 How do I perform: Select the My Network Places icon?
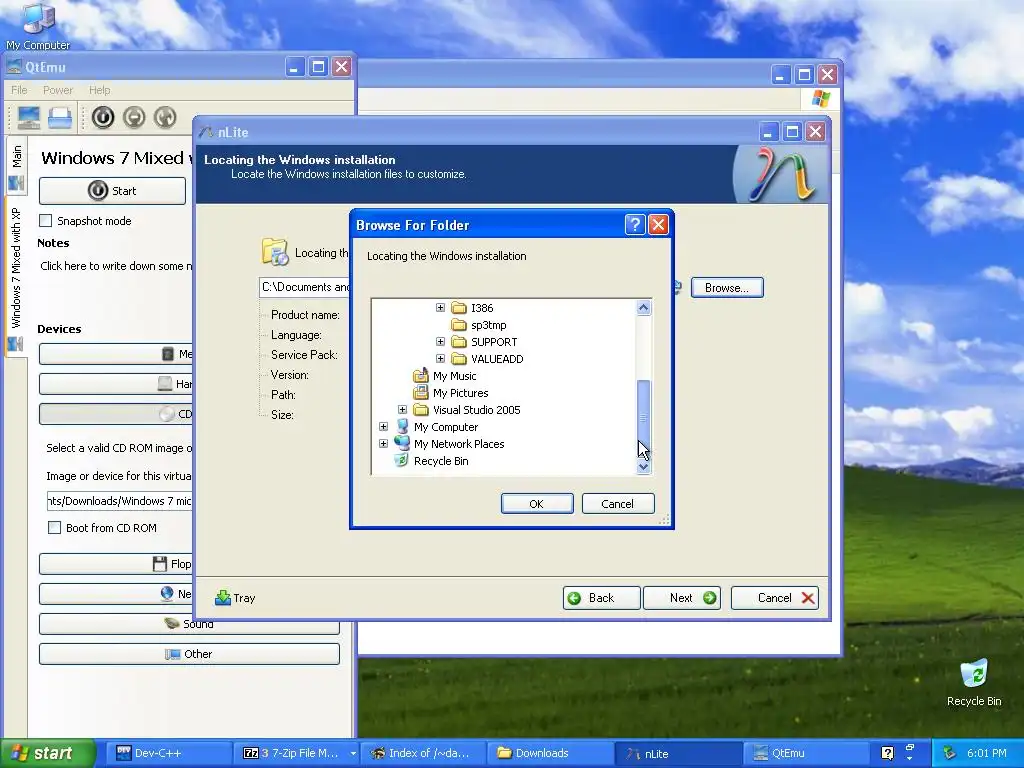[402, 443]
